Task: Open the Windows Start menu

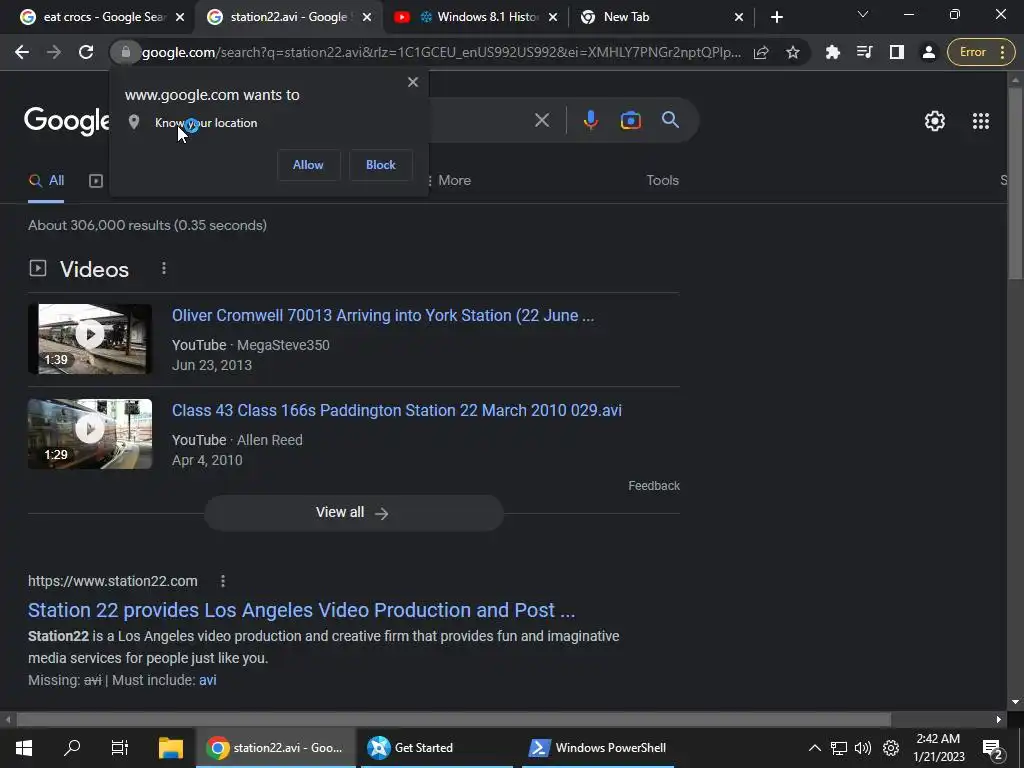Action: (24, 748)
